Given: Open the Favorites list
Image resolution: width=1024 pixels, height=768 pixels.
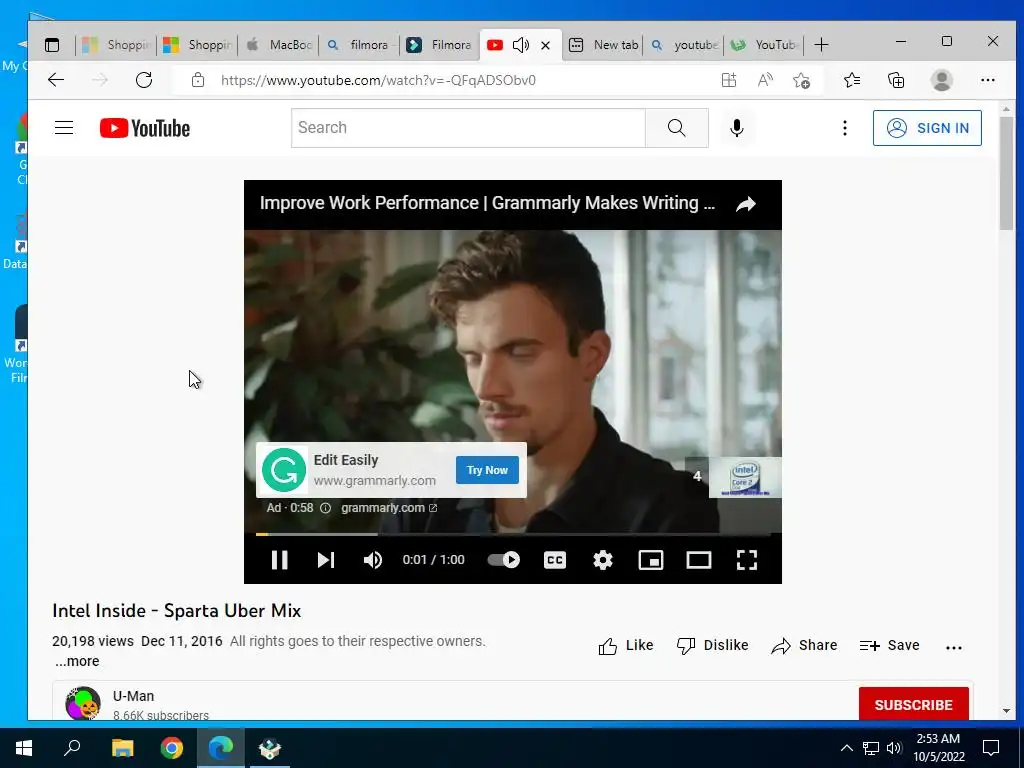Looking at the screenshot, I should coord(852,80).
